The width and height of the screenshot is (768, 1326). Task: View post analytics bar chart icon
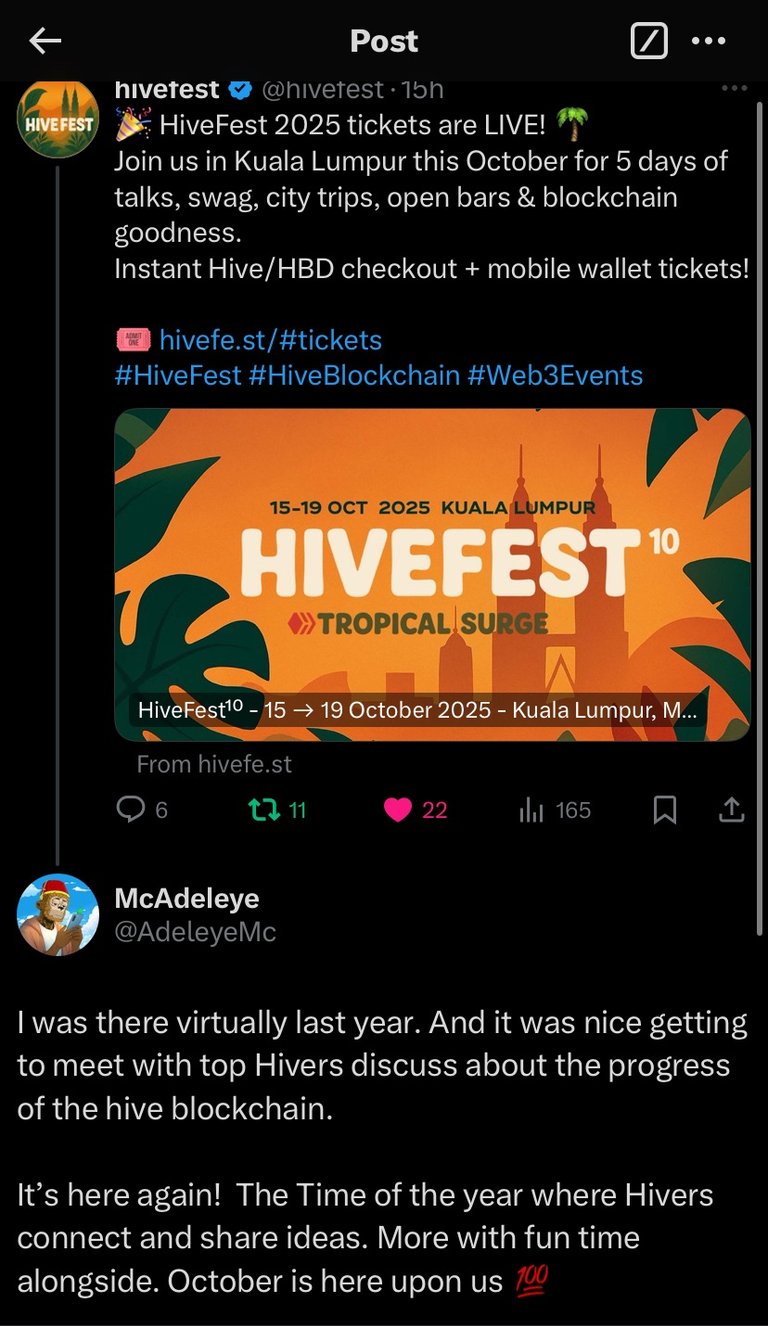click(530, 810)
